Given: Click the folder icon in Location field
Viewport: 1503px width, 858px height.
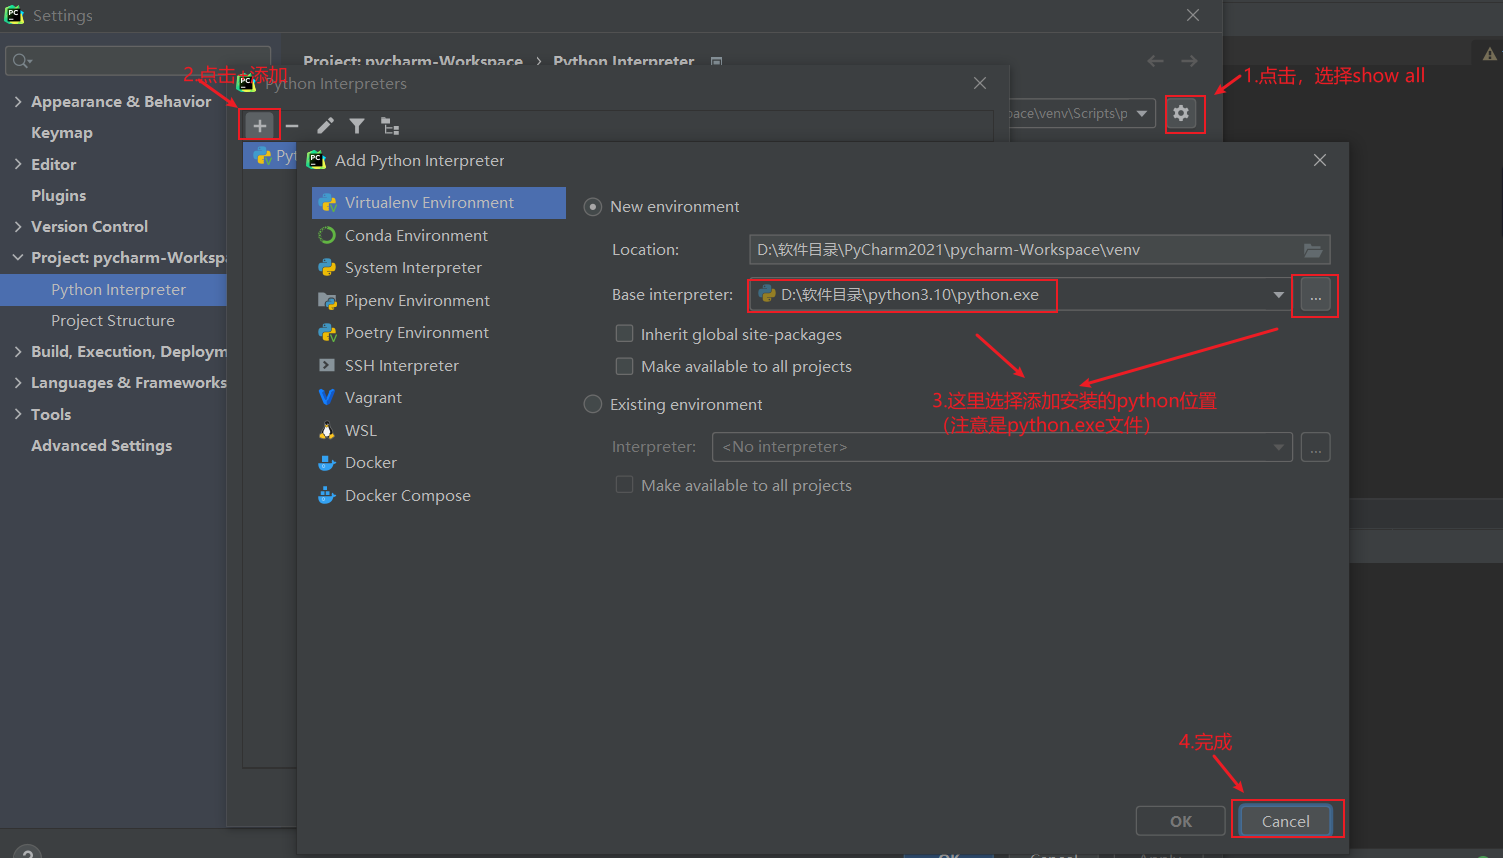Looking at the screenshot, I should 1313,250.
